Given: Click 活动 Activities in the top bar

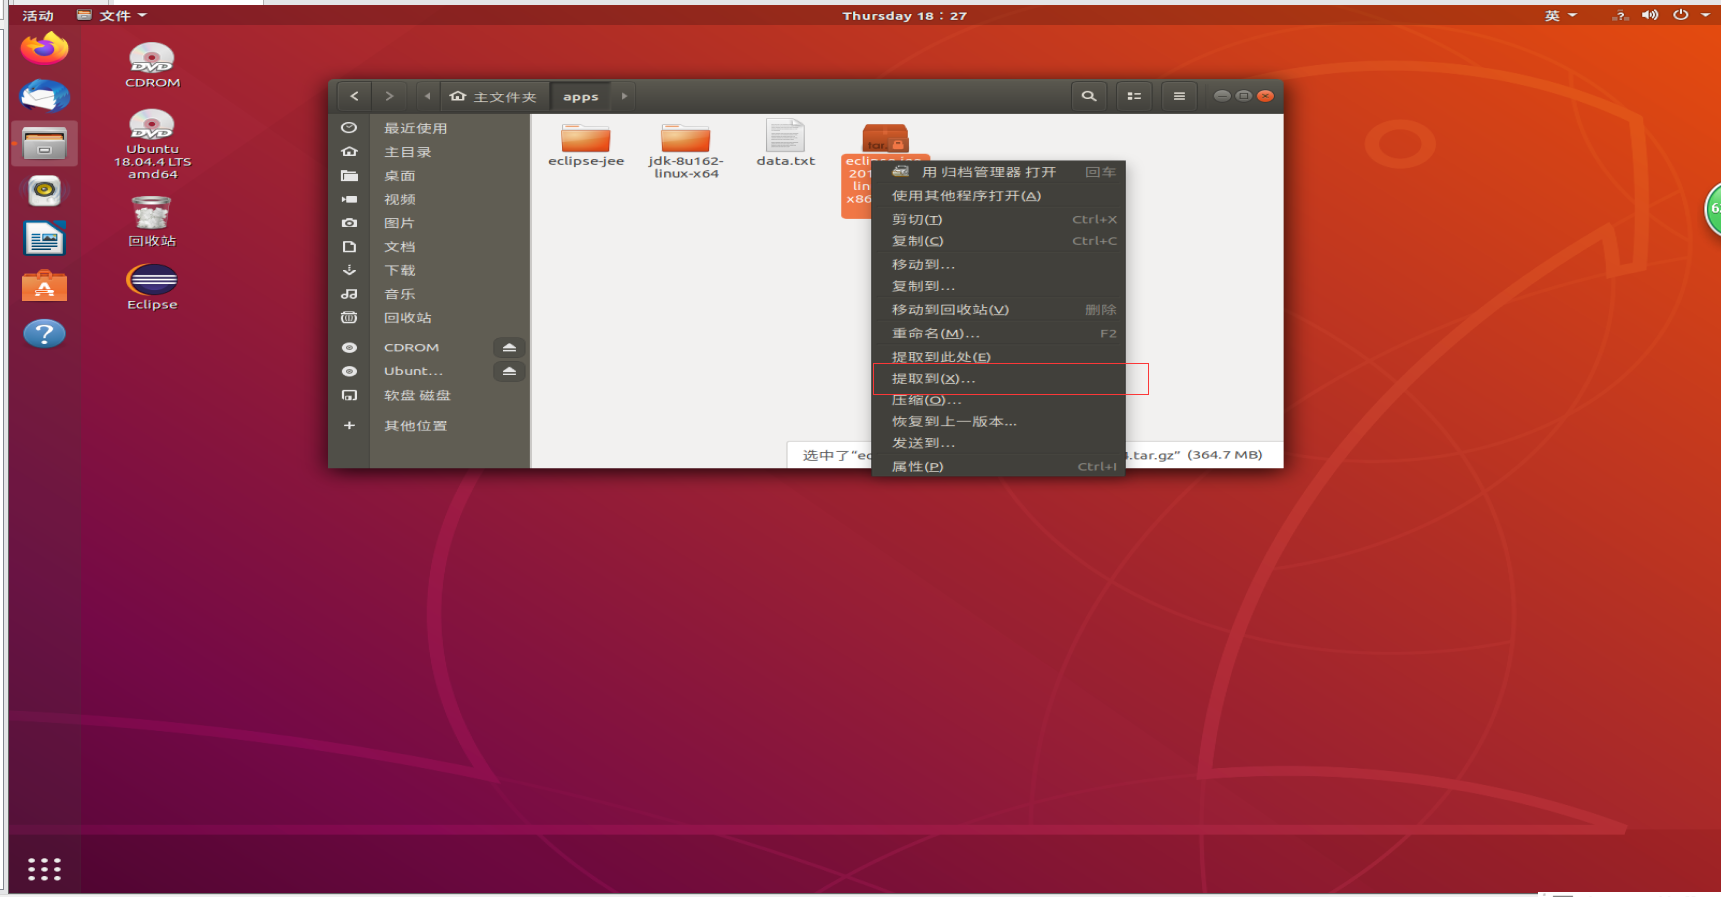Looking at the screenshot, I should (38, 16).
